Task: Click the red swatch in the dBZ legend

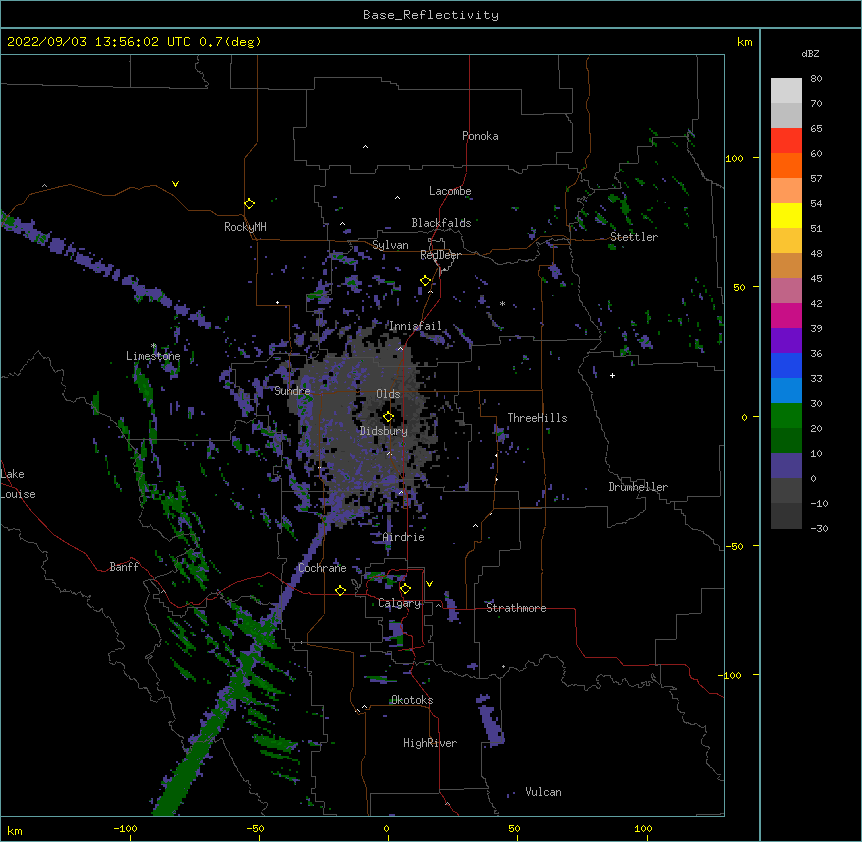Action: coord(786,141)
